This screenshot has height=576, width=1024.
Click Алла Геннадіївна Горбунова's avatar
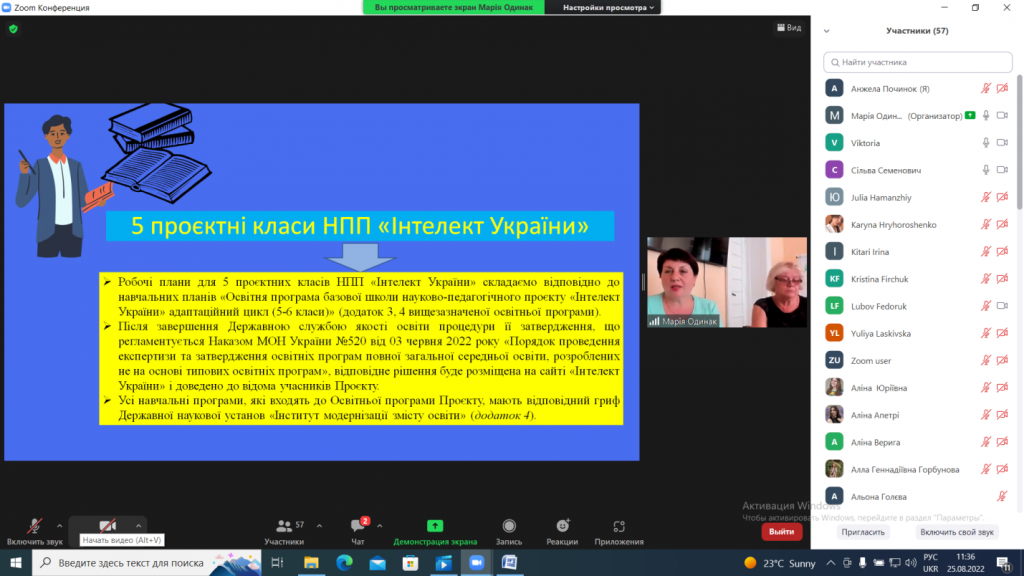(x=834, y=469)
